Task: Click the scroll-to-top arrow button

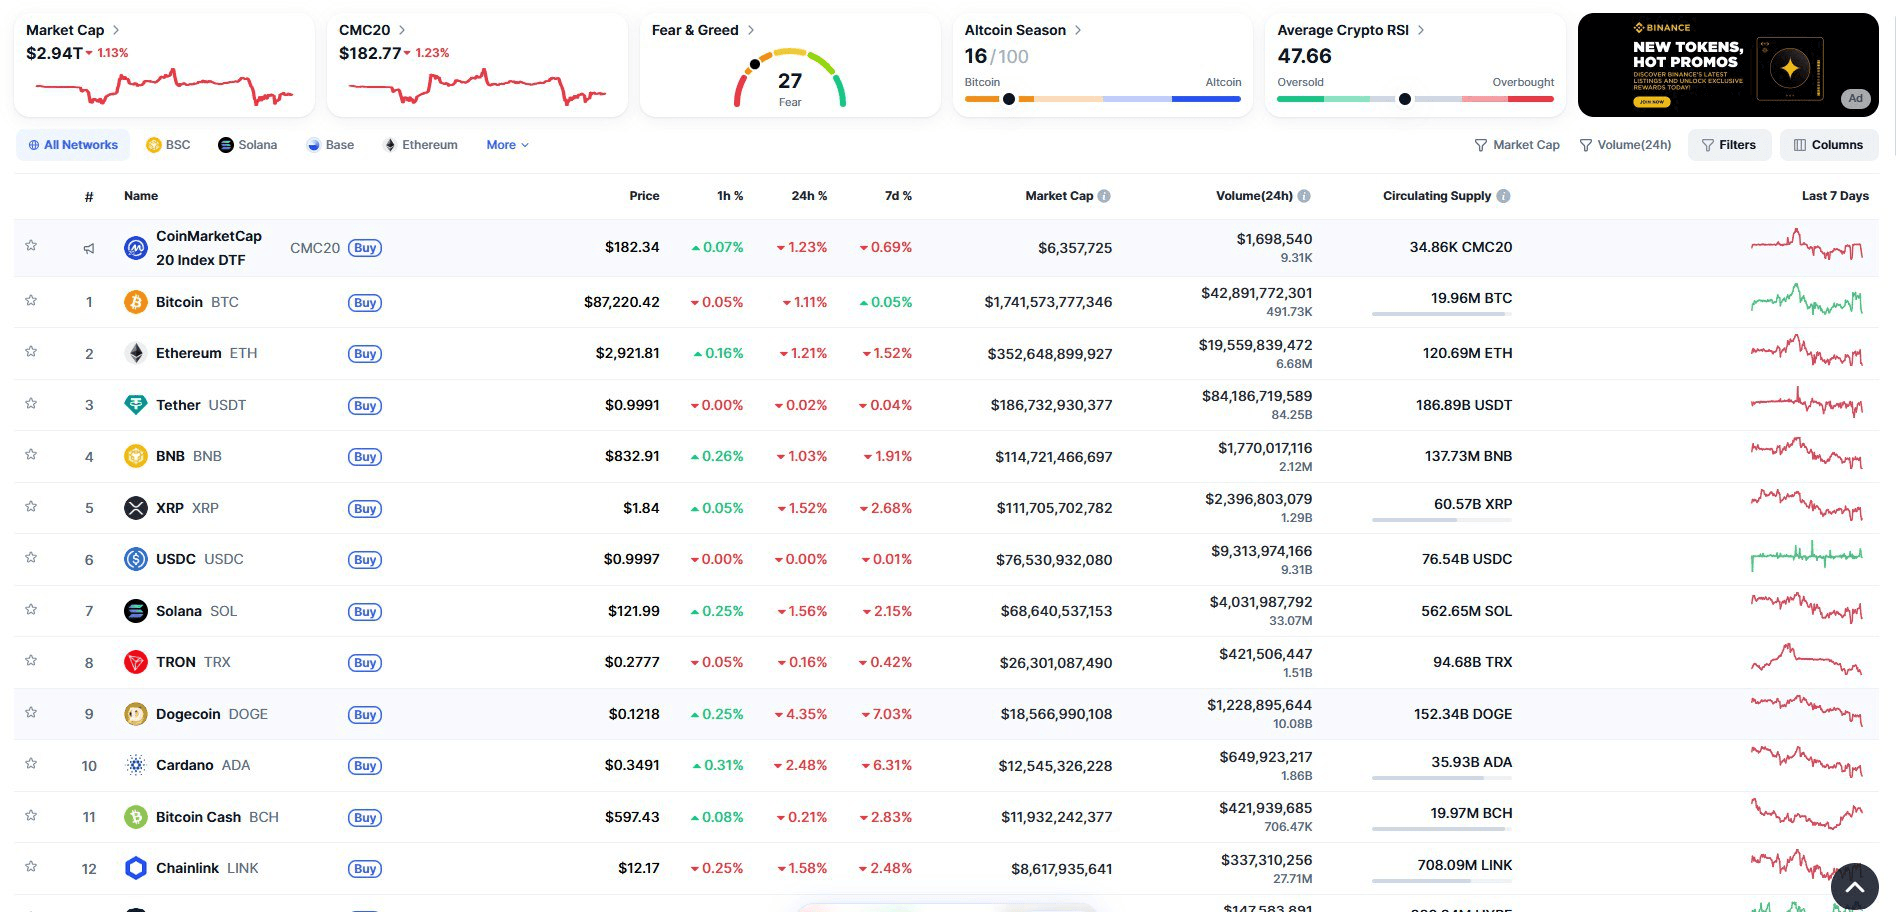Action: click(1854, 886)
